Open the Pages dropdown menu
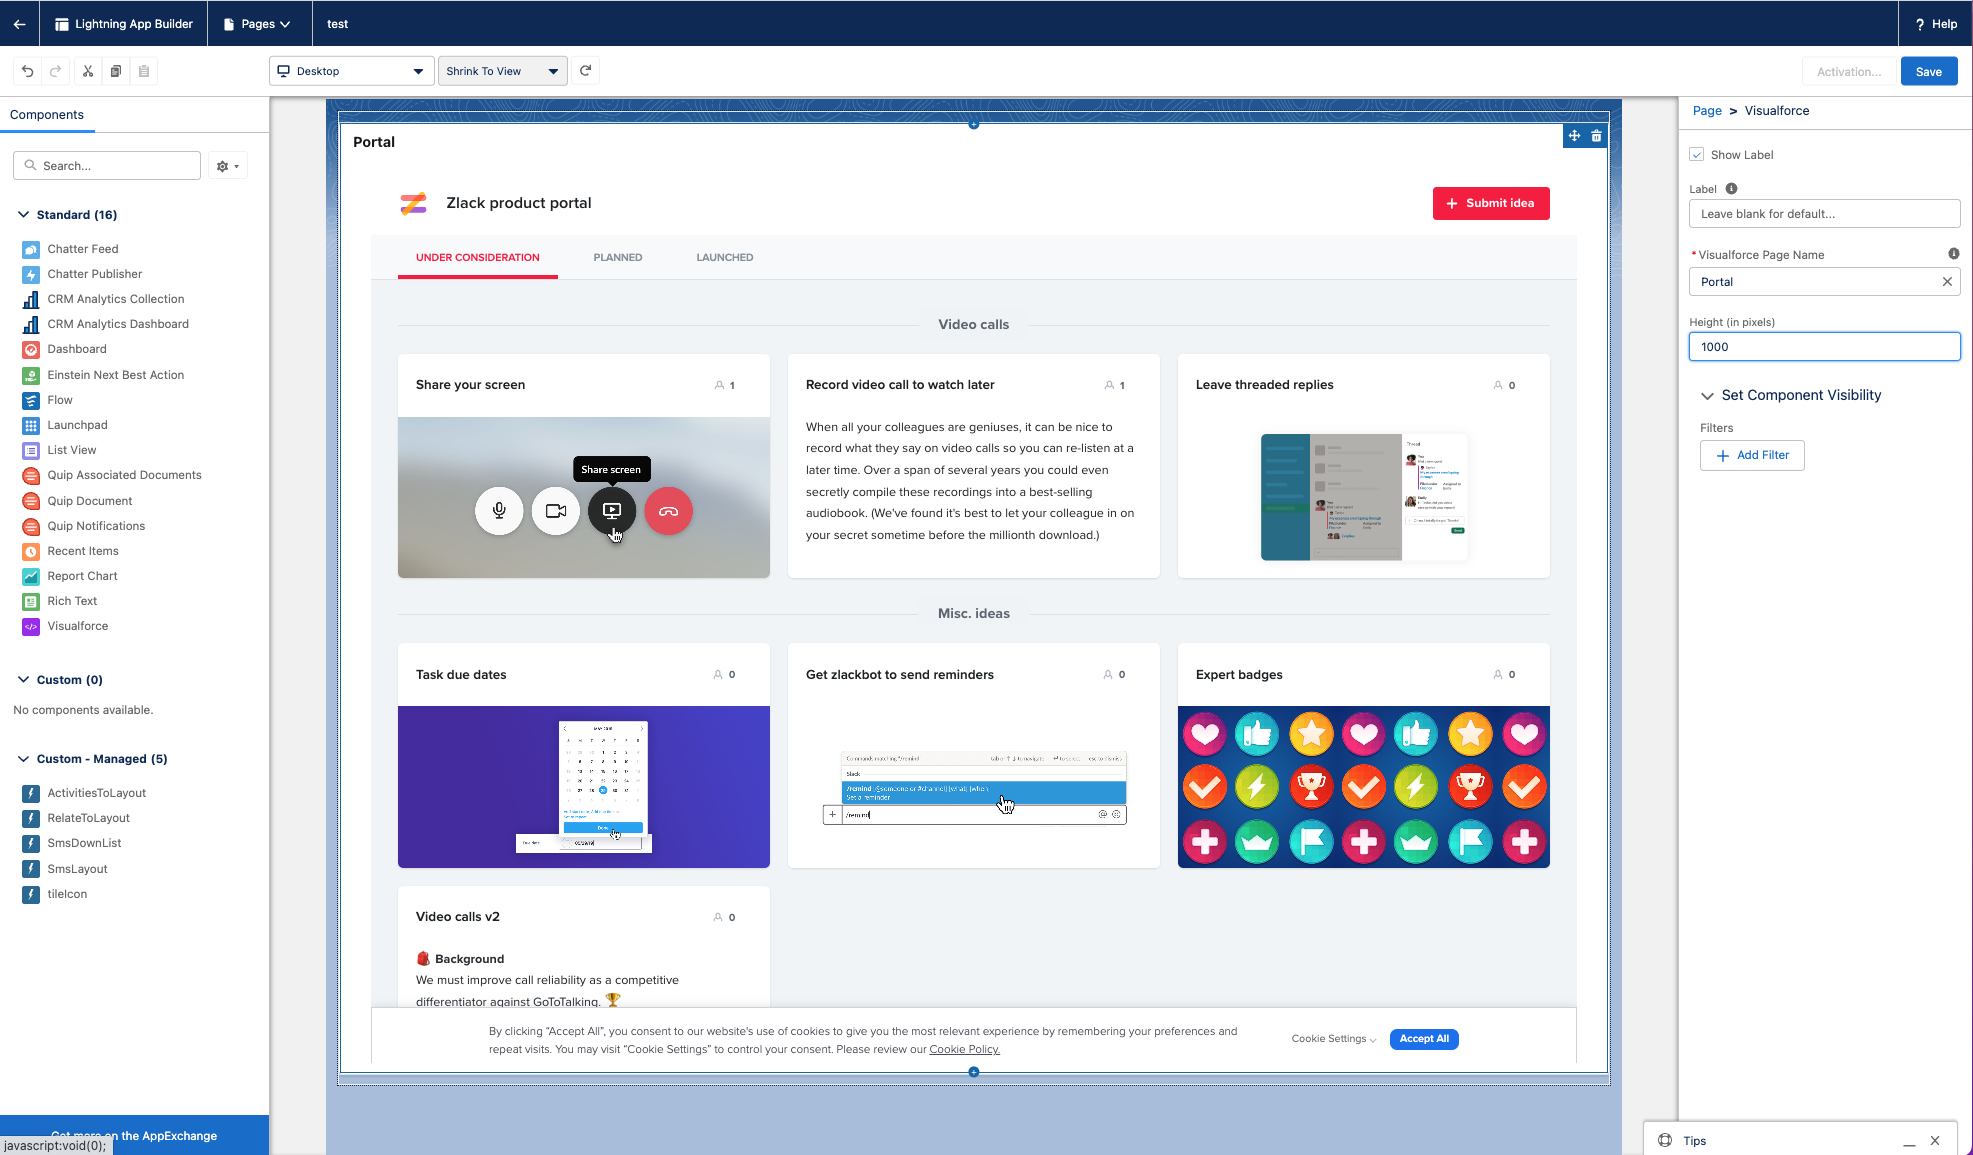This screenshot has height=1155, width=1973. coord(257,24)
